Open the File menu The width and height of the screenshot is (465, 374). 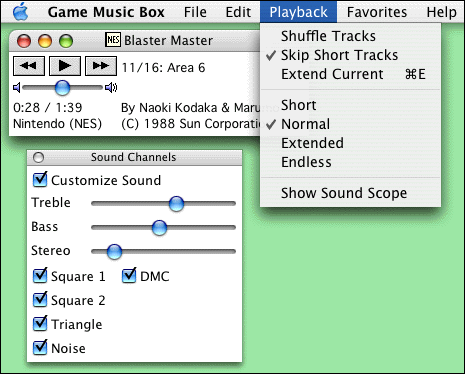195,12
